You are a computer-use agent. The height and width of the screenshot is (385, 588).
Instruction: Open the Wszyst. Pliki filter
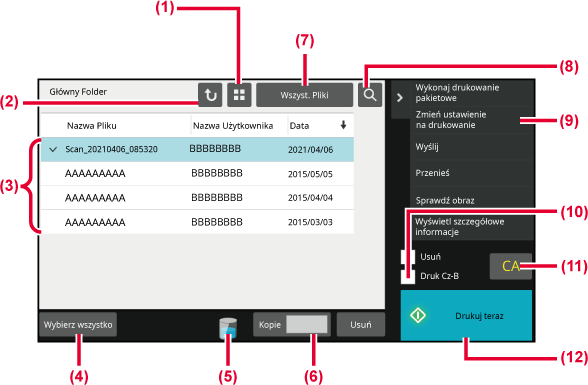click(x=304, y=95)
